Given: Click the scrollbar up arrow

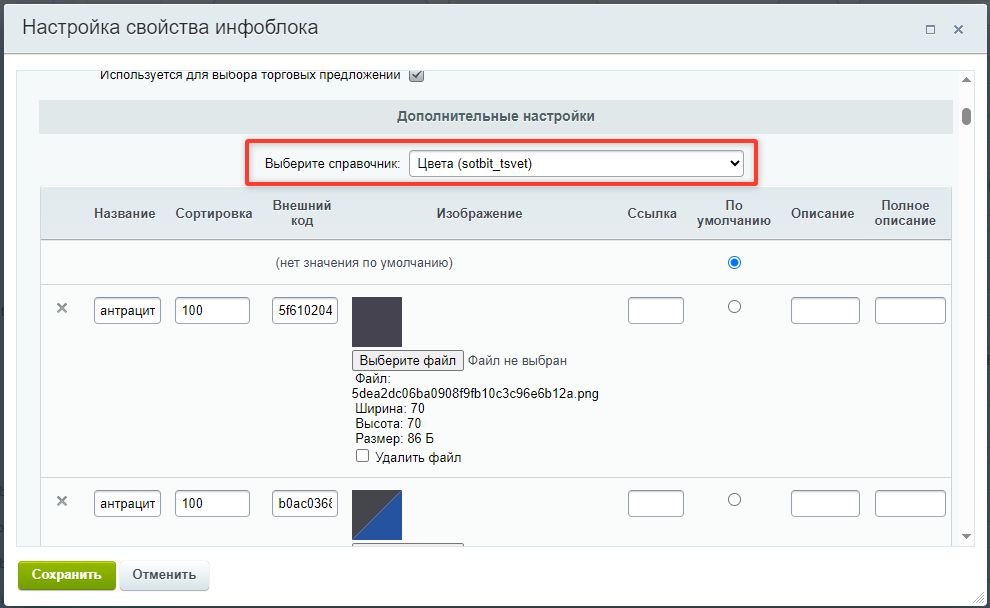Looking at the screenshot, I should [x=966, y=80].
